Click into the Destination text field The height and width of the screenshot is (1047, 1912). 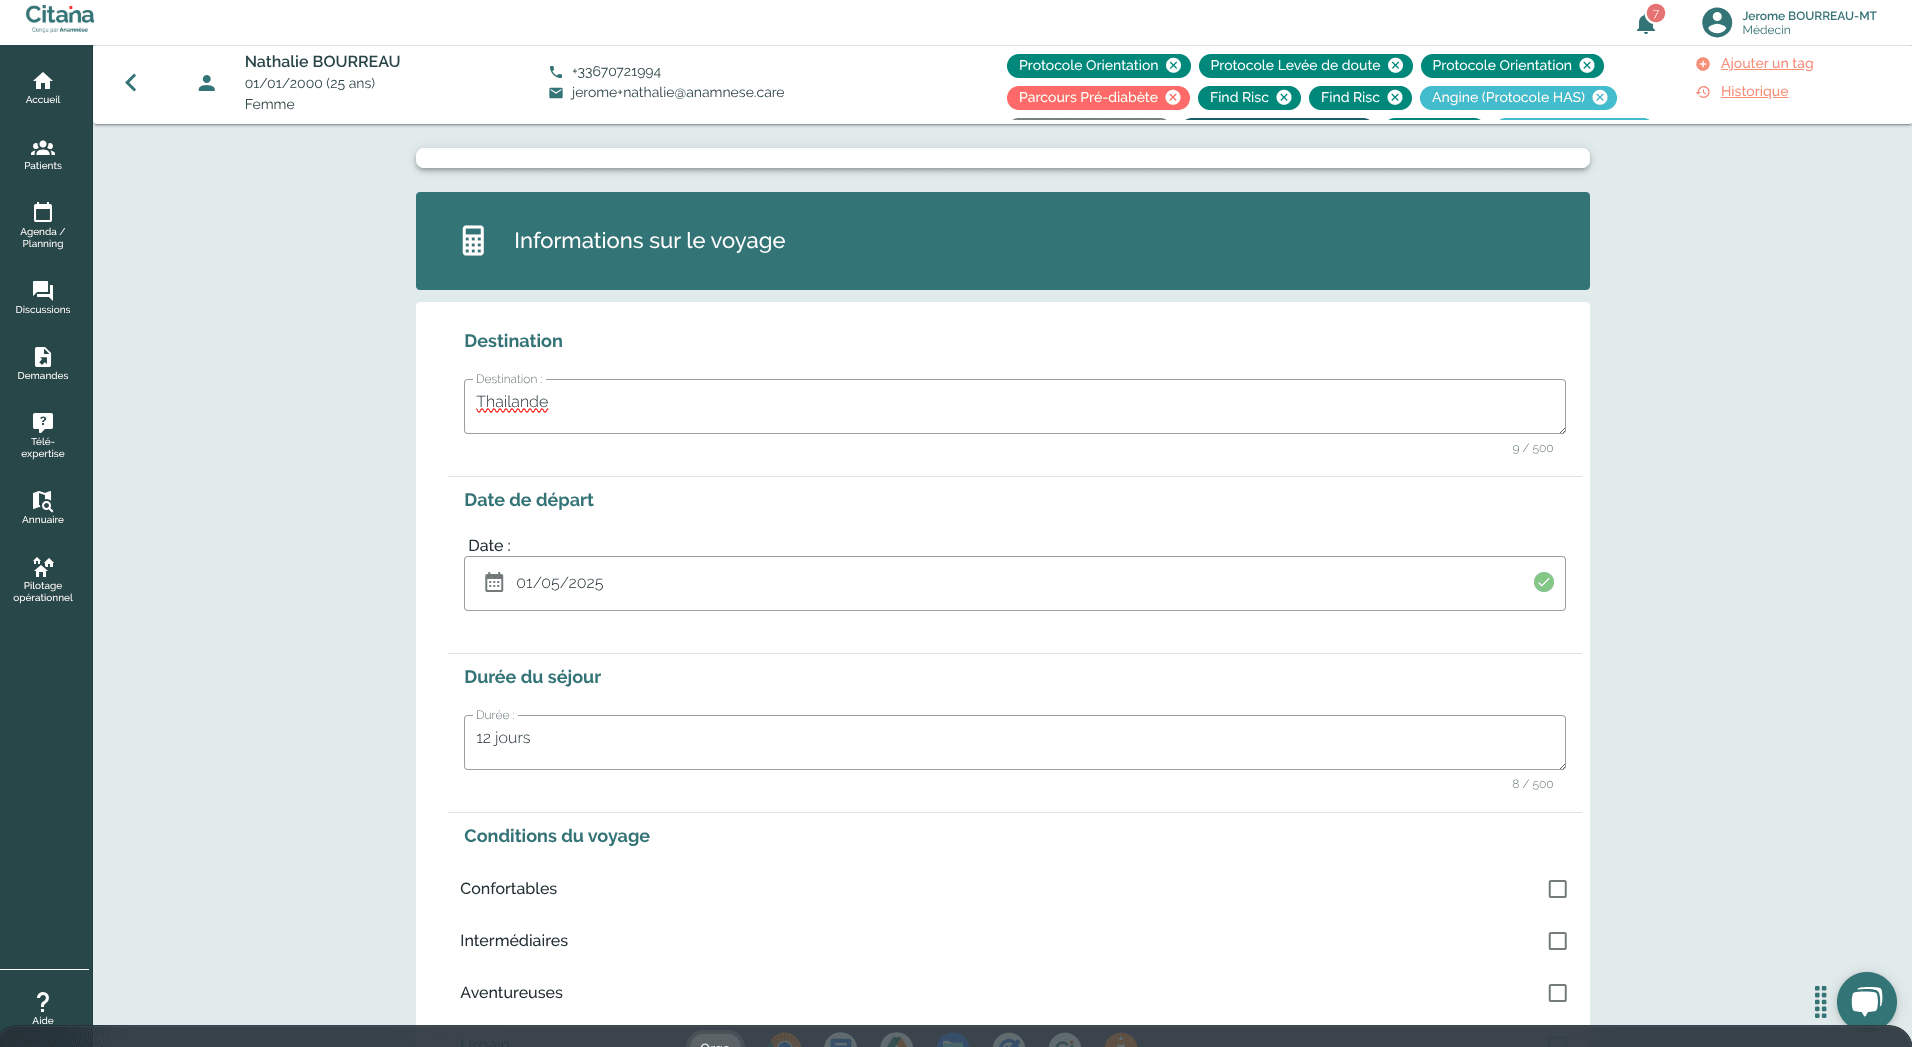[x=1015, y=406]
